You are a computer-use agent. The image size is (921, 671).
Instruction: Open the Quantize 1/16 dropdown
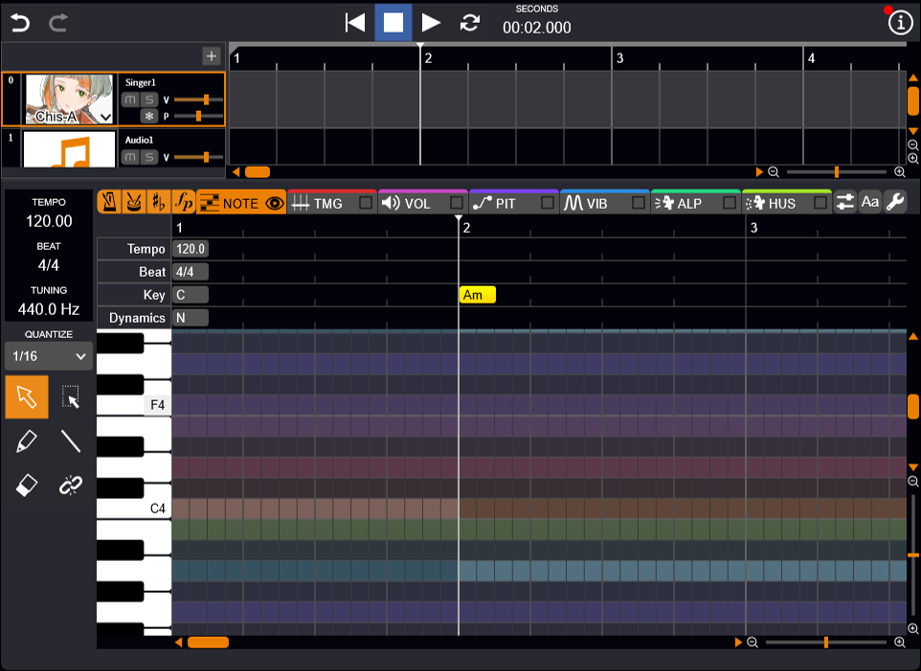(x=48, y=356)
